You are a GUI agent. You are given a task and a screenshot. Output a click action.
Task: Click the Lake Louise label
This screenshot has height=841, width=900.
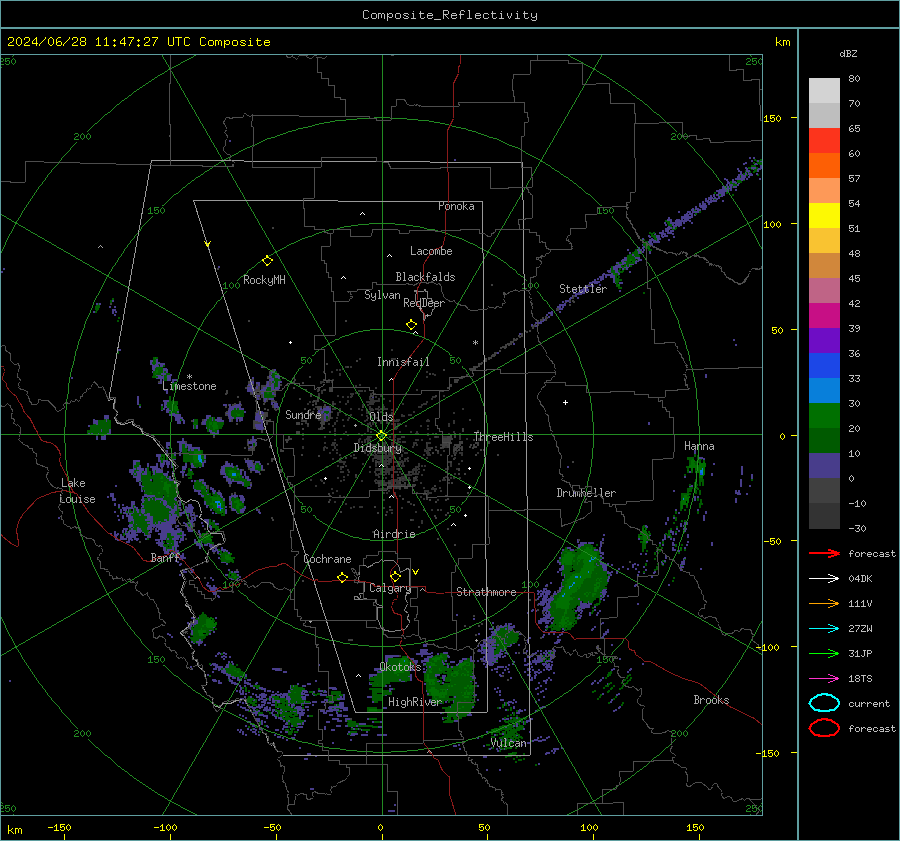[77, 491]
